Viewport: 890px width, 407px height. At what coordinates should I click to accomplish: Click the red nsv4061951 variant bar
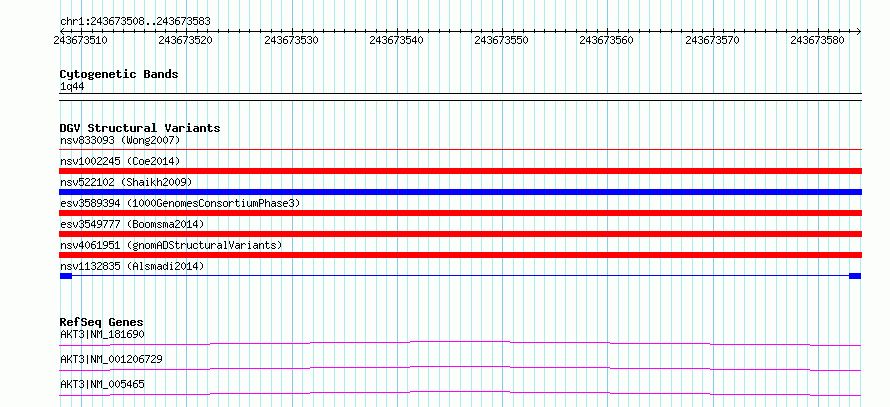point(461,255)
